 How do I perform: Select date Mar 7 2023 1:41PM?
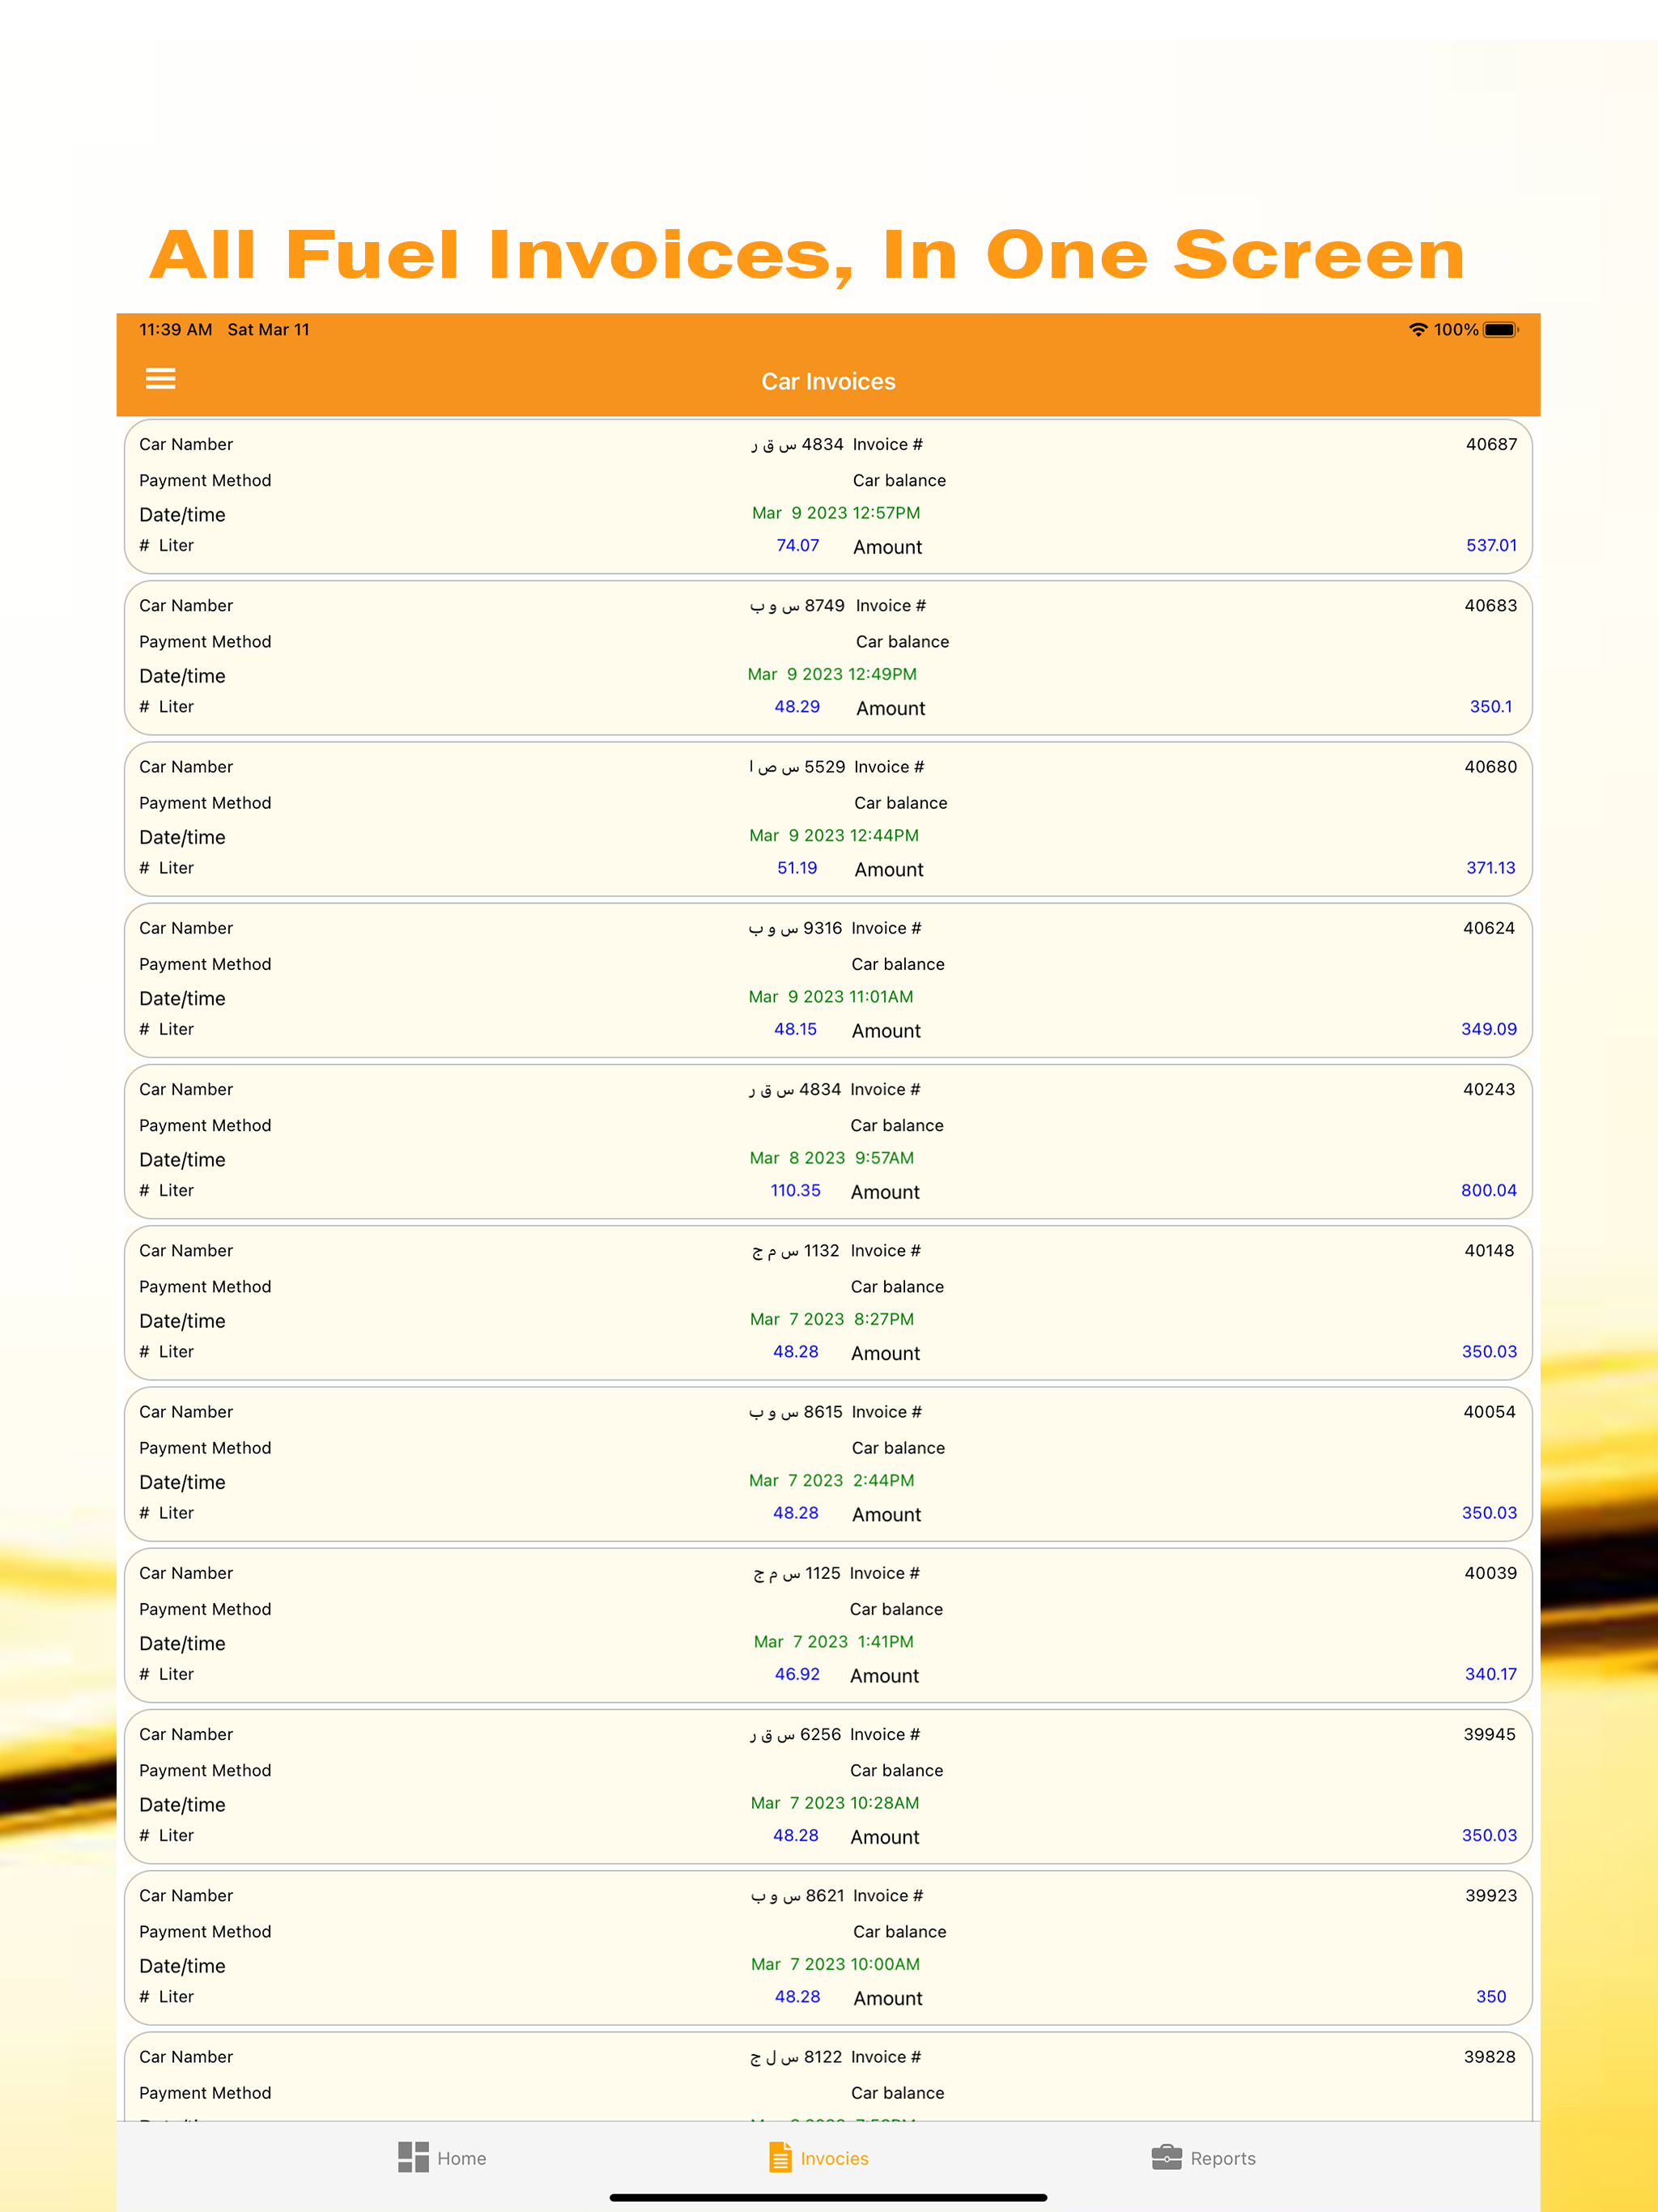point(834,1642)
